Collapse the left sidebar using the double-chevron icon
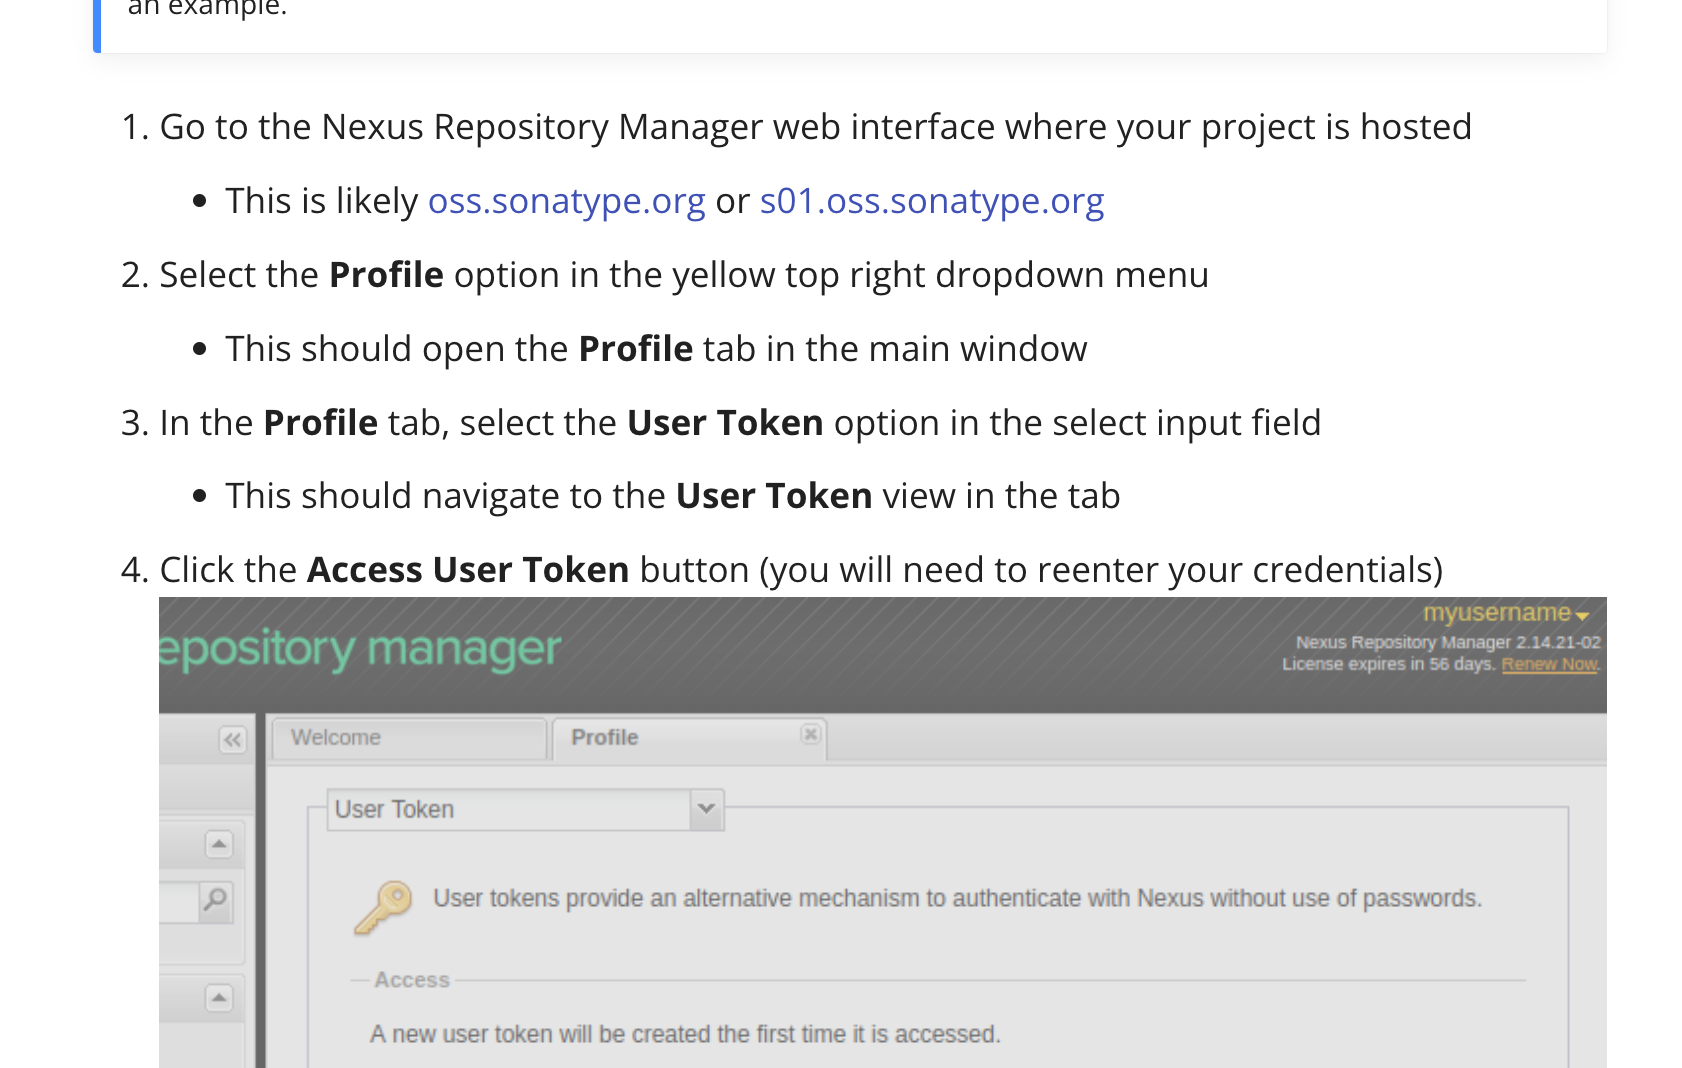The height and width of the screenshot is (1068, 1682). click(x=232, y=740)
